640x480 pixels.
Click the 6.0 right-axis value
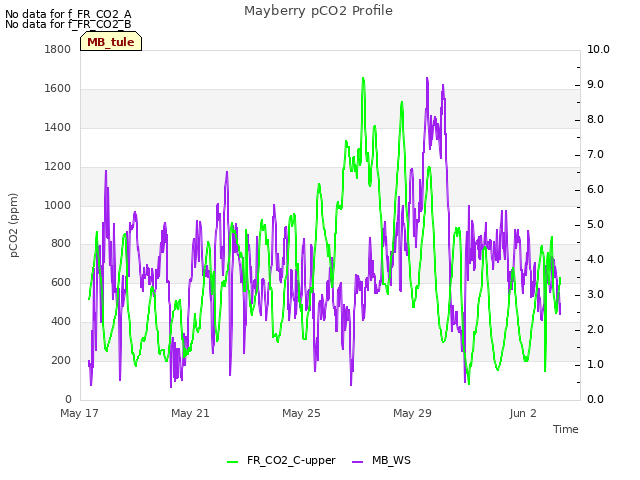(596, 189)
